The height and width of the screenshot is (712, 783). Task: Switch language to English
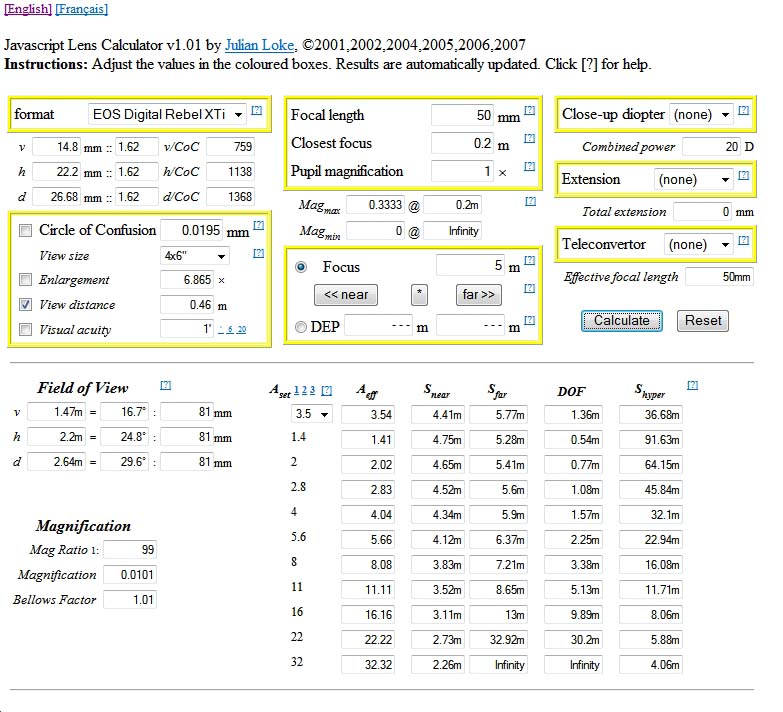pos(28,9)
